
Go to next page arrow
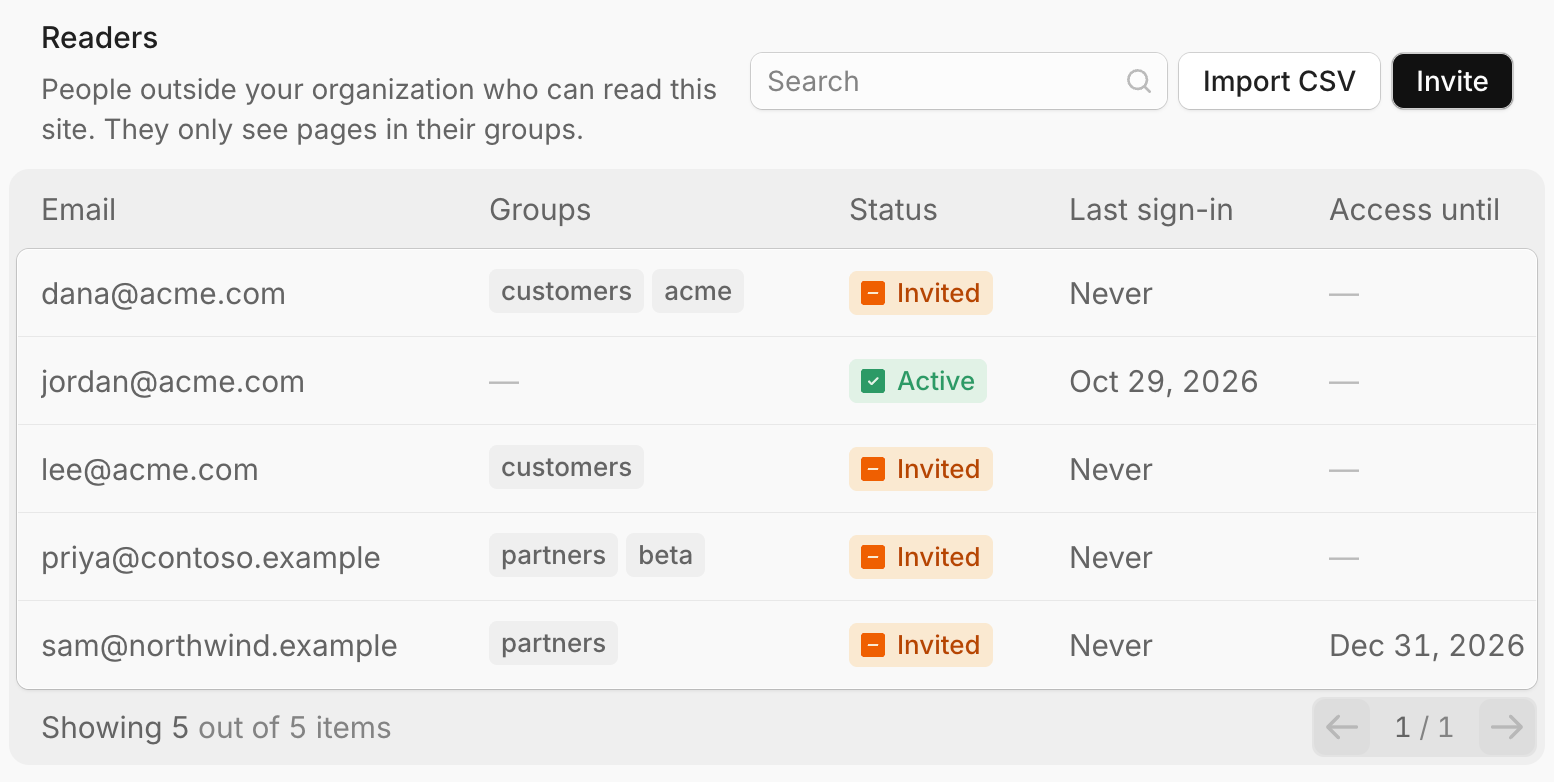coord(1506,727)
